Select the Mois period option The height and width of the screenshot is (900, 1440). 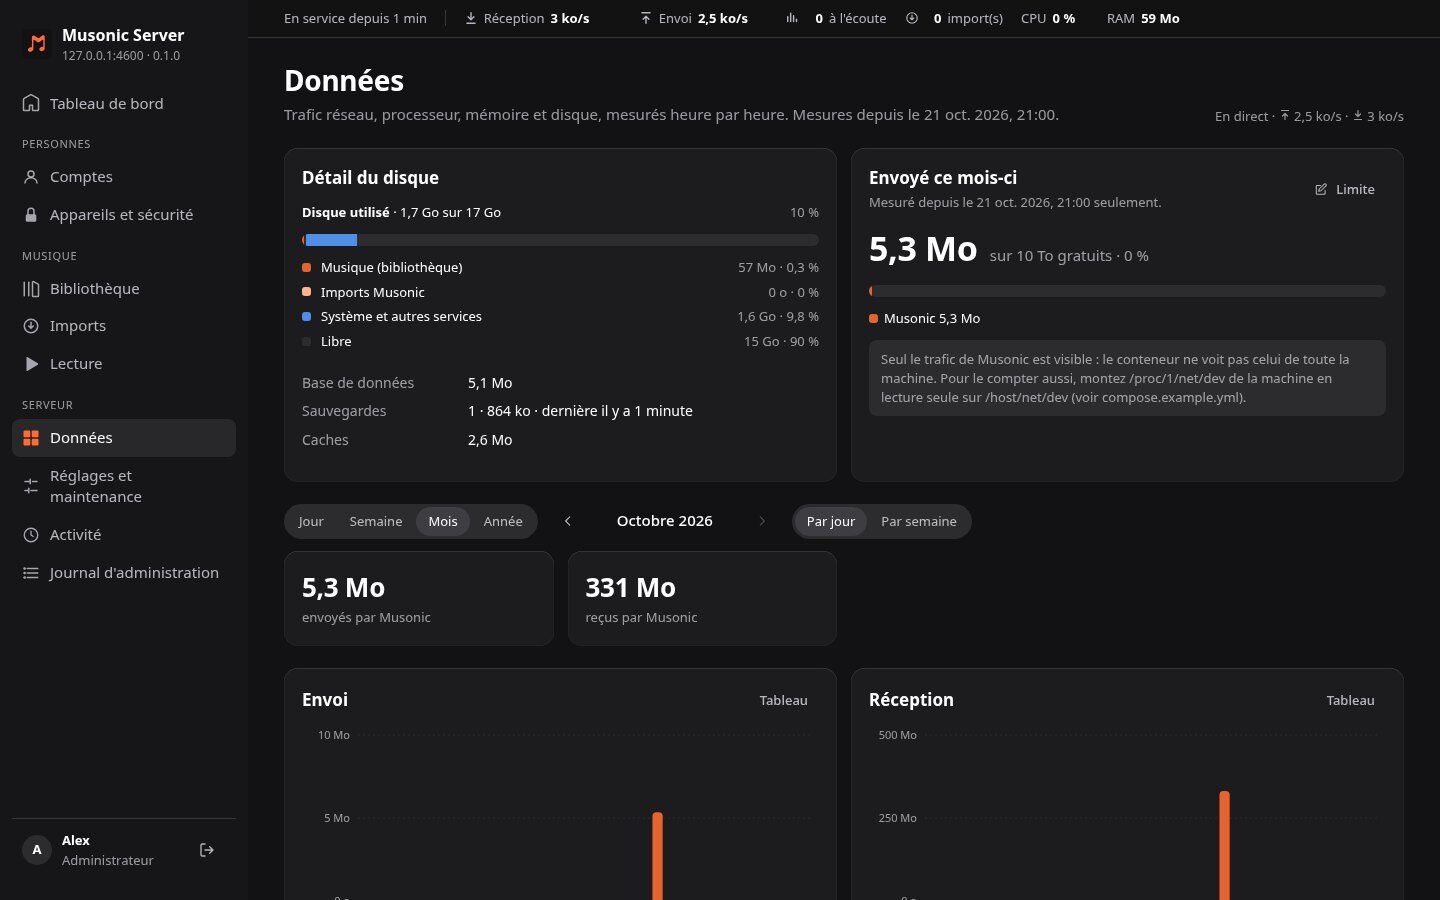point(443,521)
